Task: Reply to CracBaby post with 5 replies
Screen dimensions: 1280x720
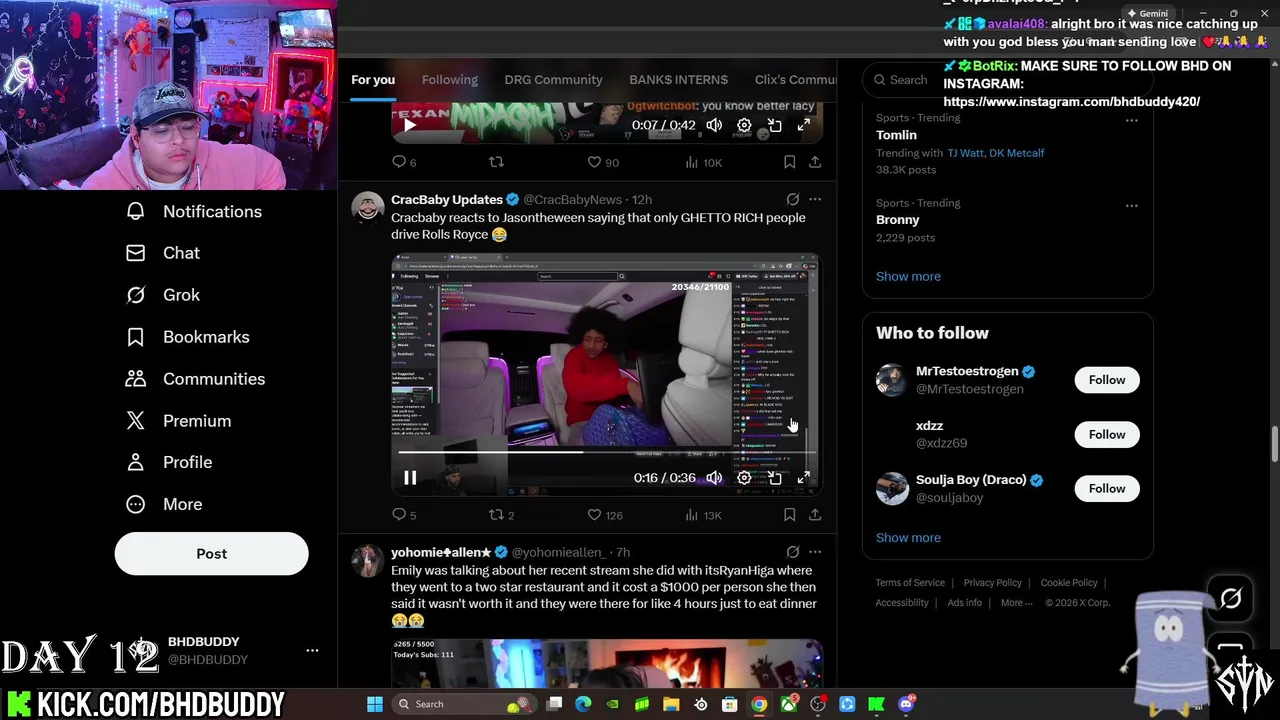Action: coord(404,515)
